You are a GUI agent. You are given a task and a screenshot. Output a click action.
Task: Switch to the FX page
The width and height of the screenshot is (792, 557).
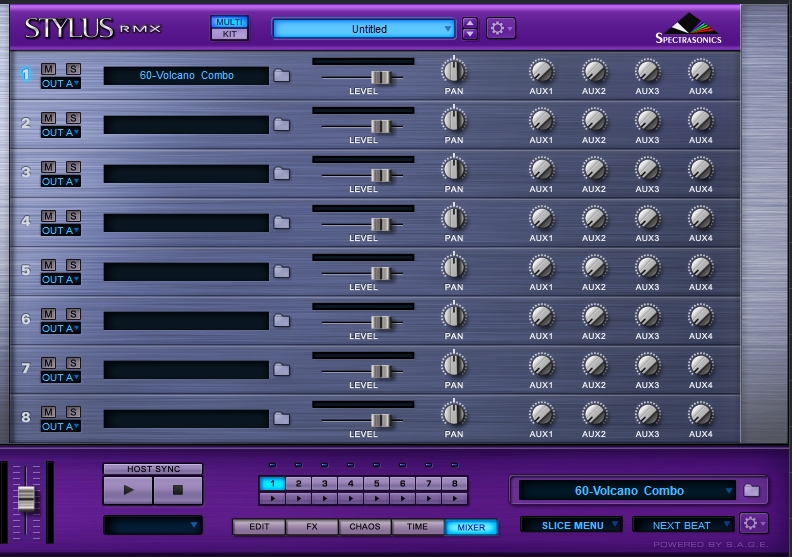[312, 527]
